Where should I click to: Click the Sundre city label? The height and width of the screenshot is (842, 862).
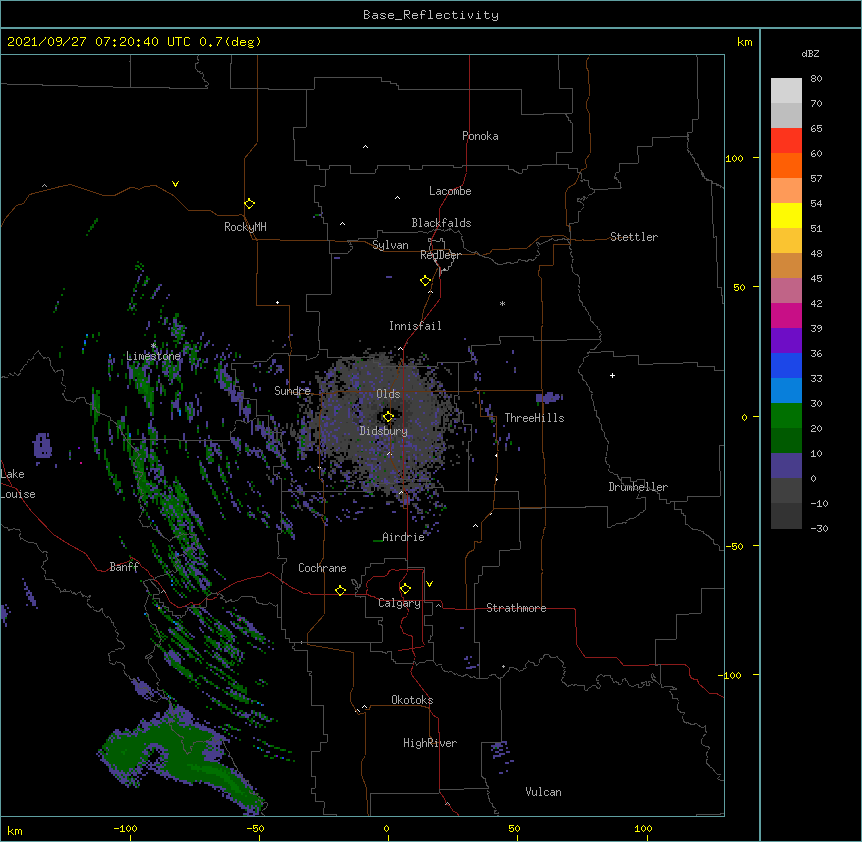coord(292,391)
